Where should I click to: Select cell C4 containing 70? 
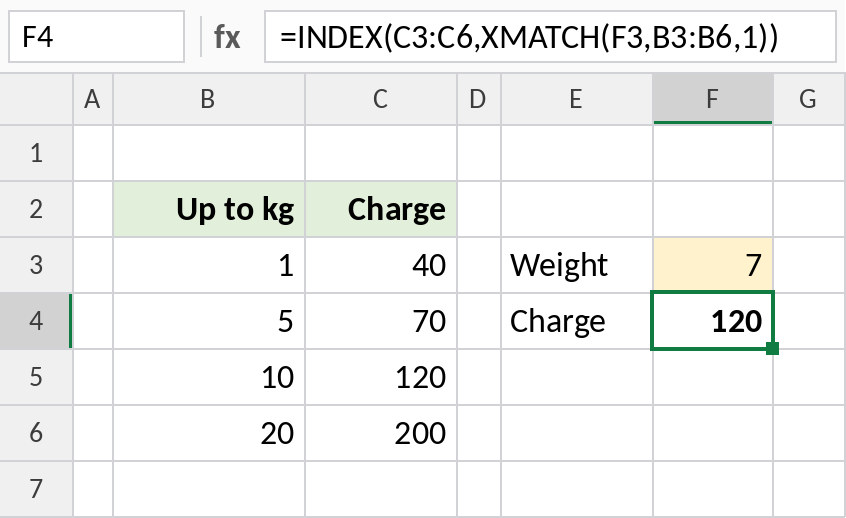point(381,321)
